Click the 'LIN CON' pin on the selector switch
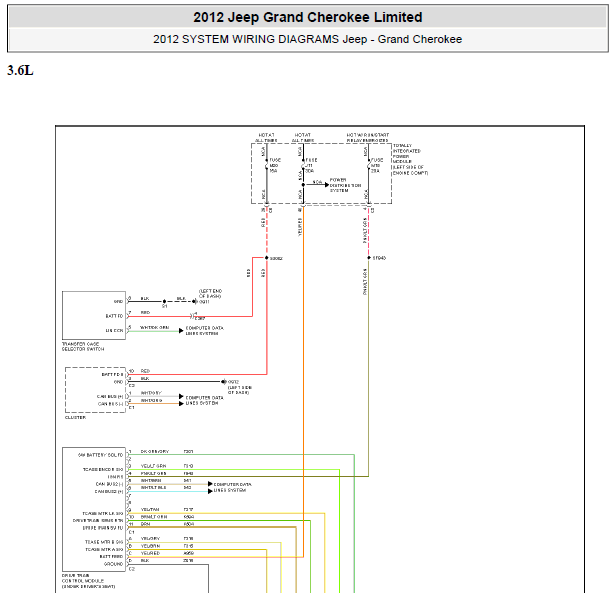Viewport: 610px width, 593px height. pos(114,330)
